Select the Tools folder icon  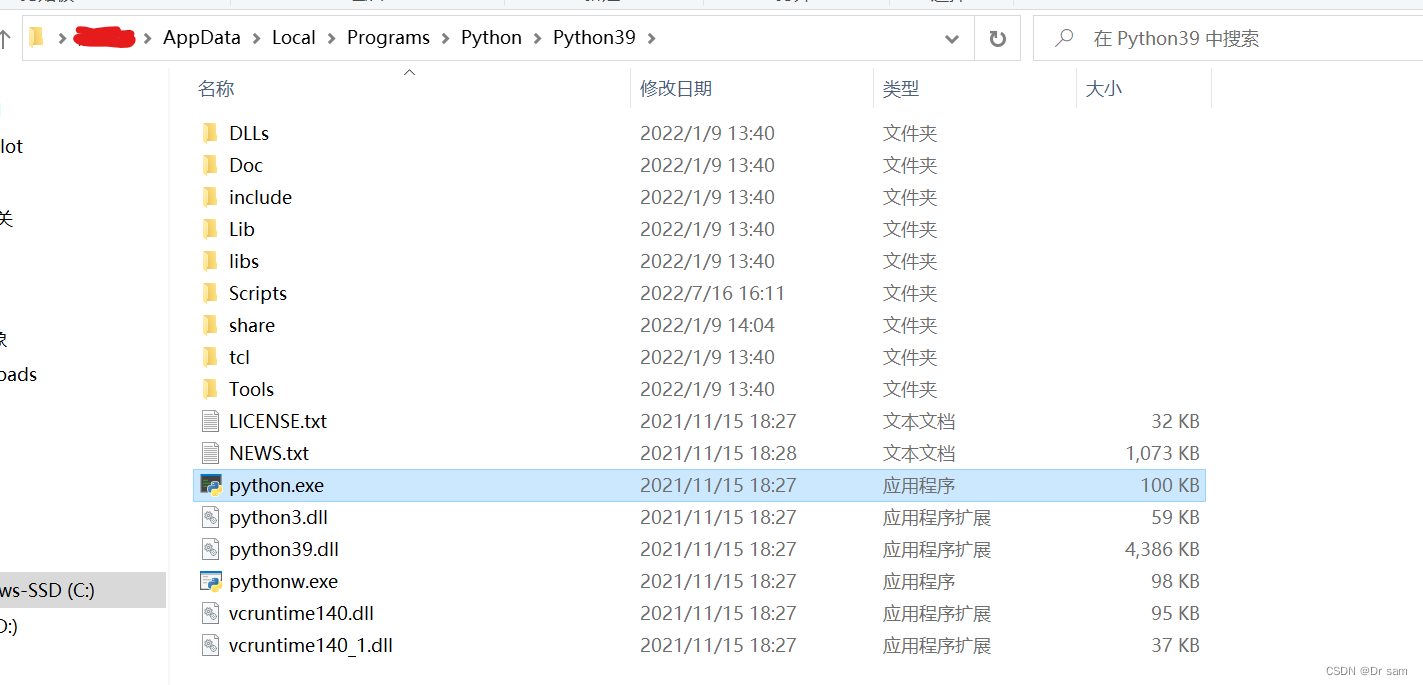(x=210, y=389)
